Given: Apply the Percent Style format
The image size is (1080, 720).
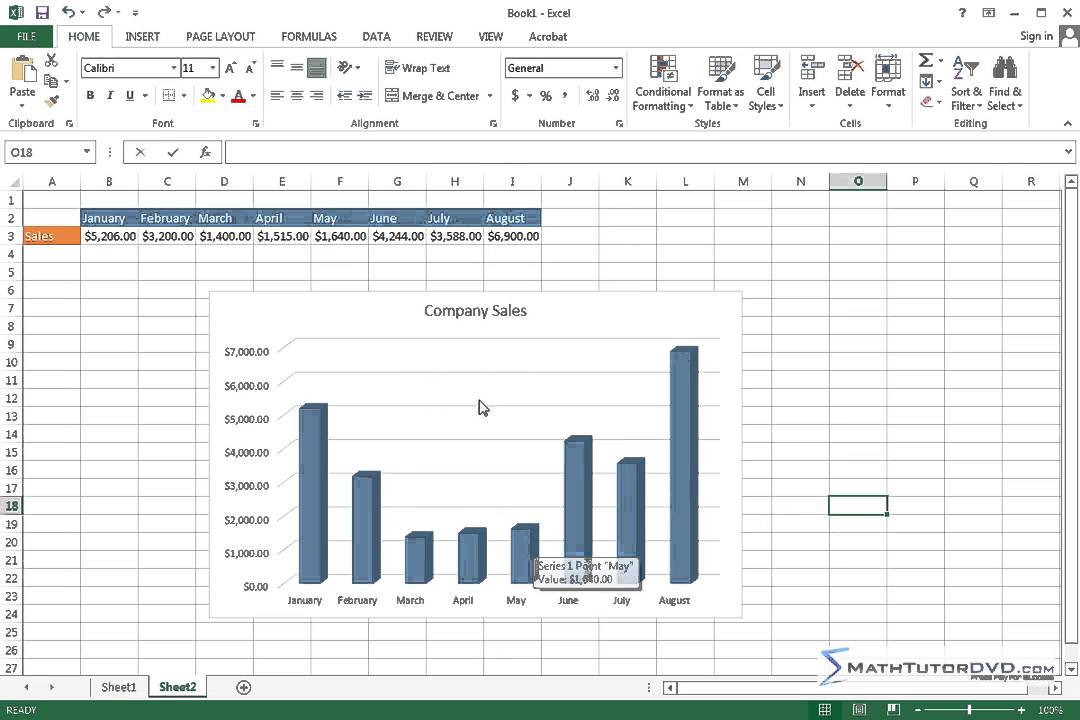Looking at the screenshot, I should (x=546, y=95).
